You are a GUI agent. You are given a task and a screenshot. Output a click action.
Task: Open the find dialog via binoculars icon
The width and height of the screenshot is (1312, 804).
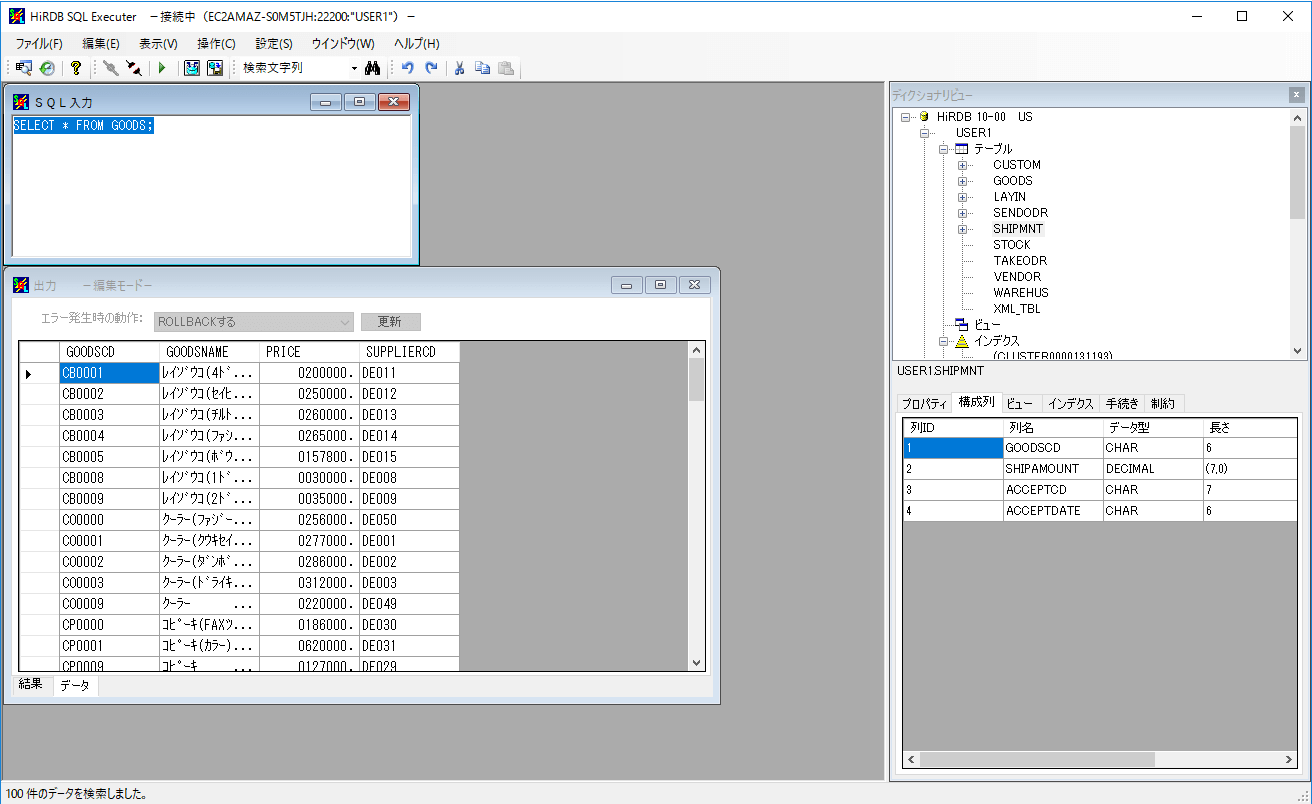pyautogui.click(x=373, y=67)
